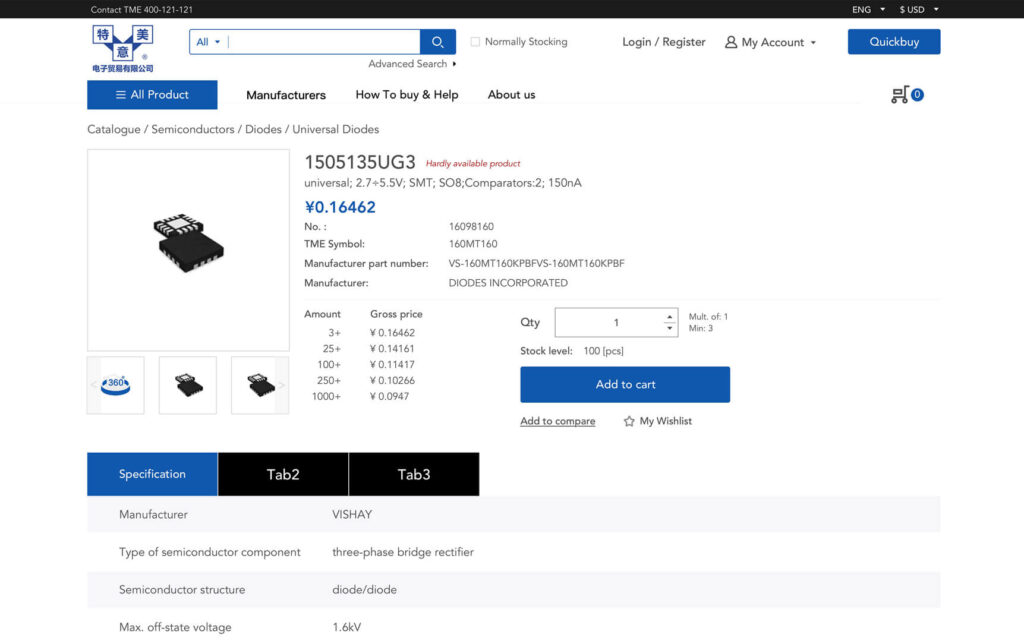
Task: Click Login / Register link
Action: (x=664, y=42)
